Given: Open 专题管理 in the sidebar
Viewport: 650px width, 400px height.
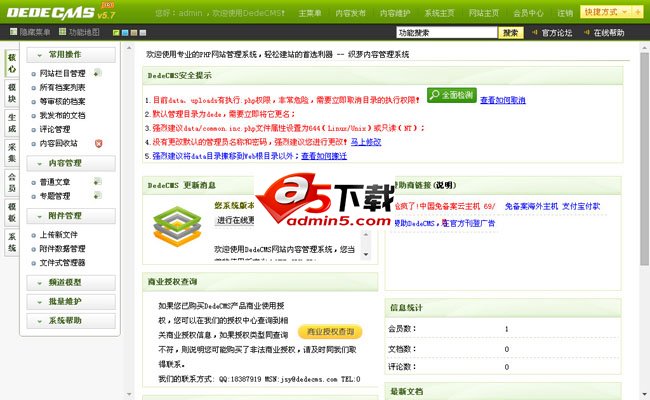Looking at the screenshot, I should click(55, 196).
